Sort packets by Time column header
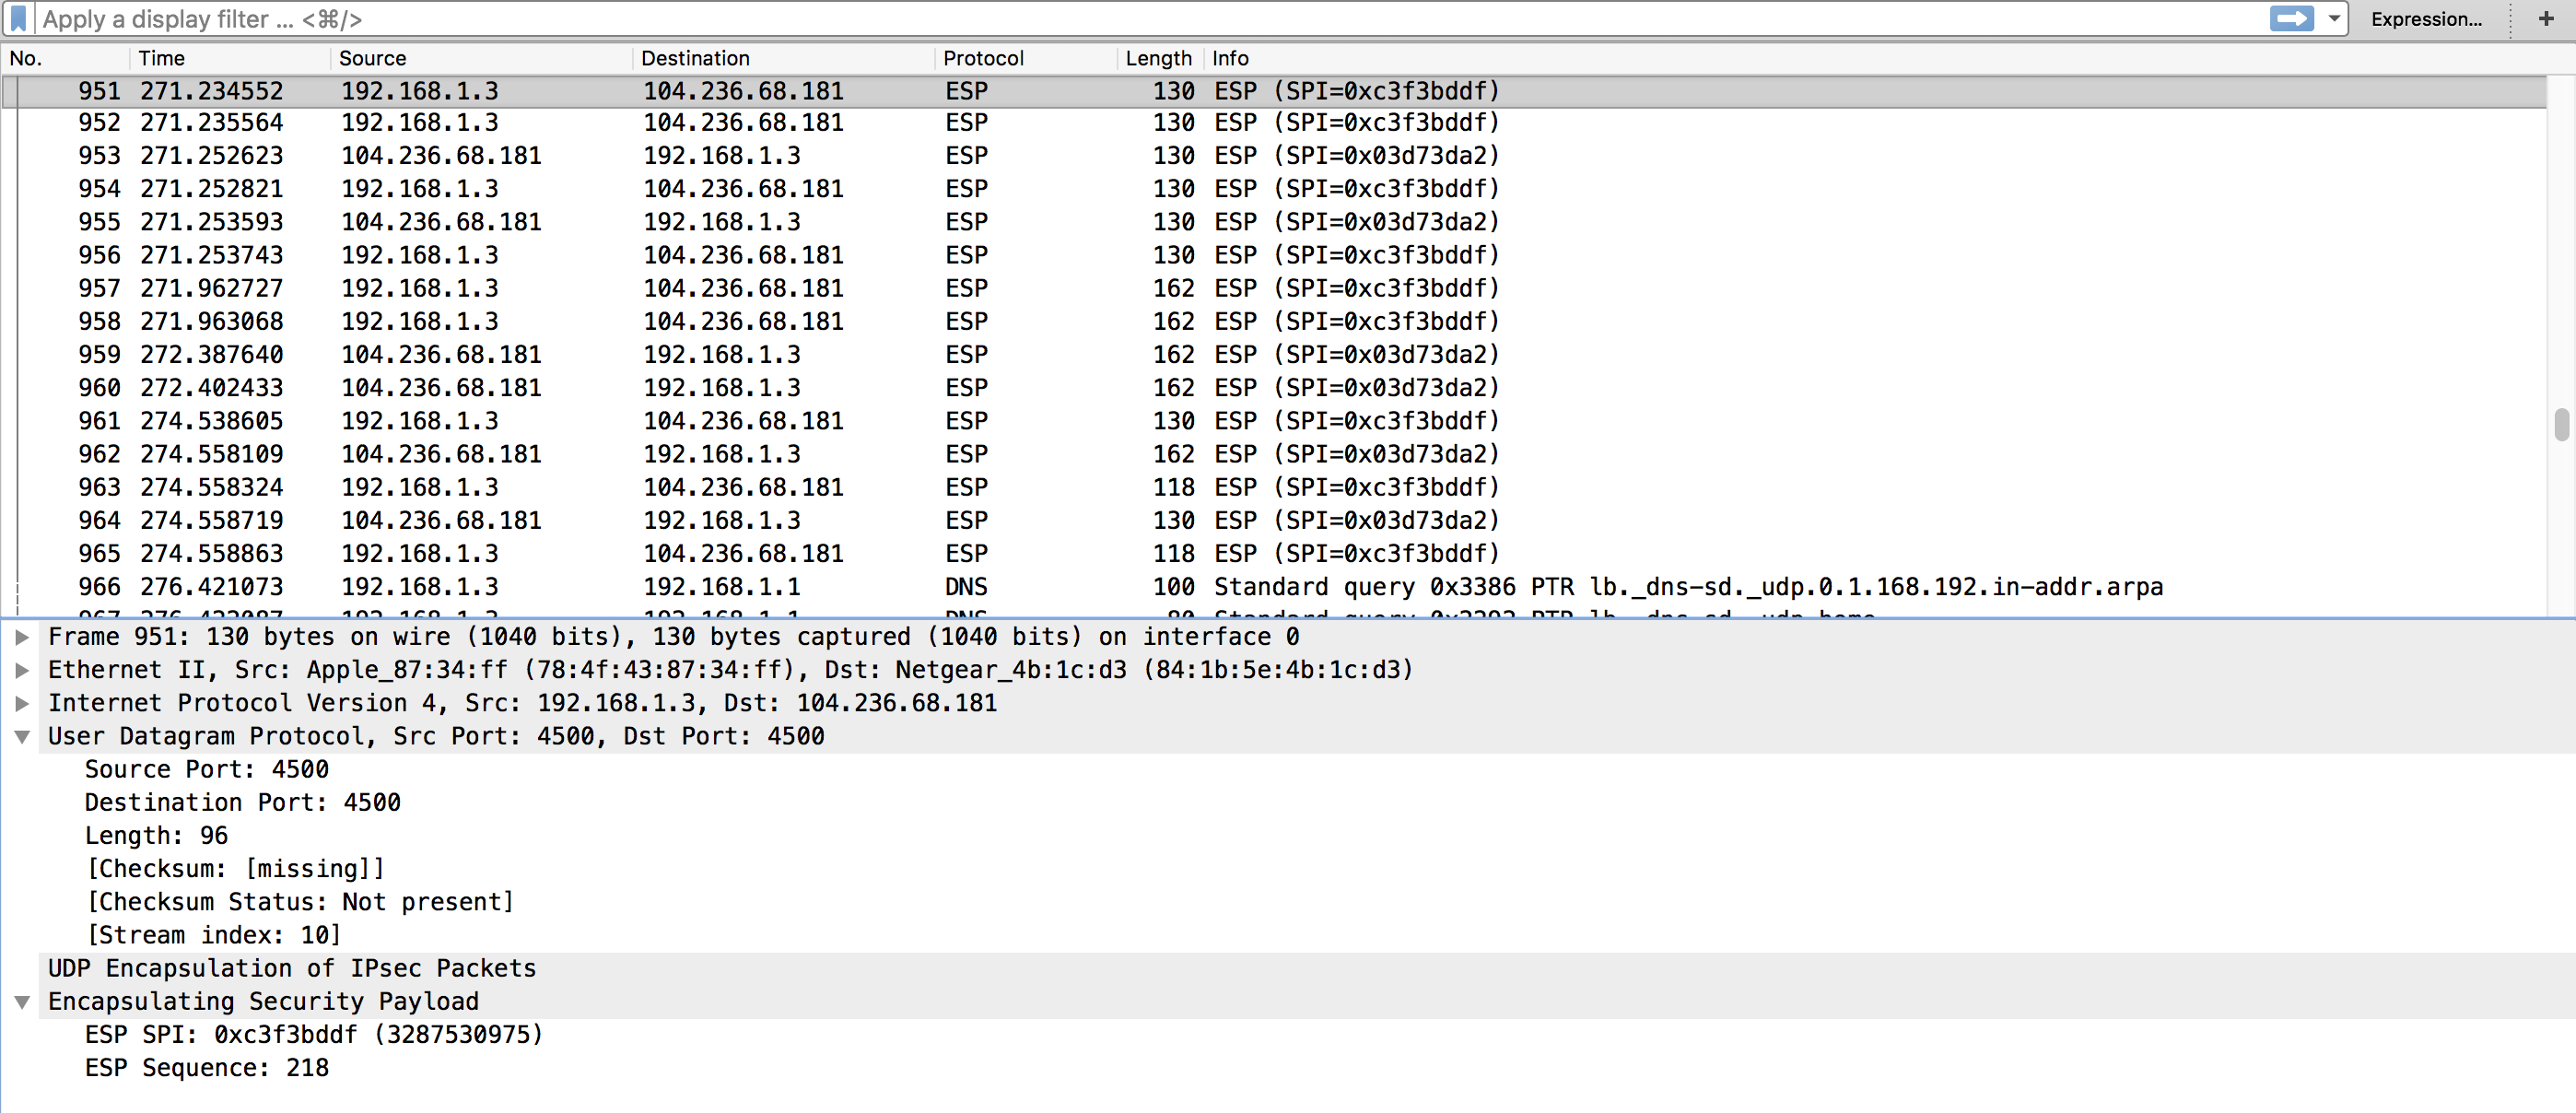The image size is (2576, 1113). click(161, 58)
